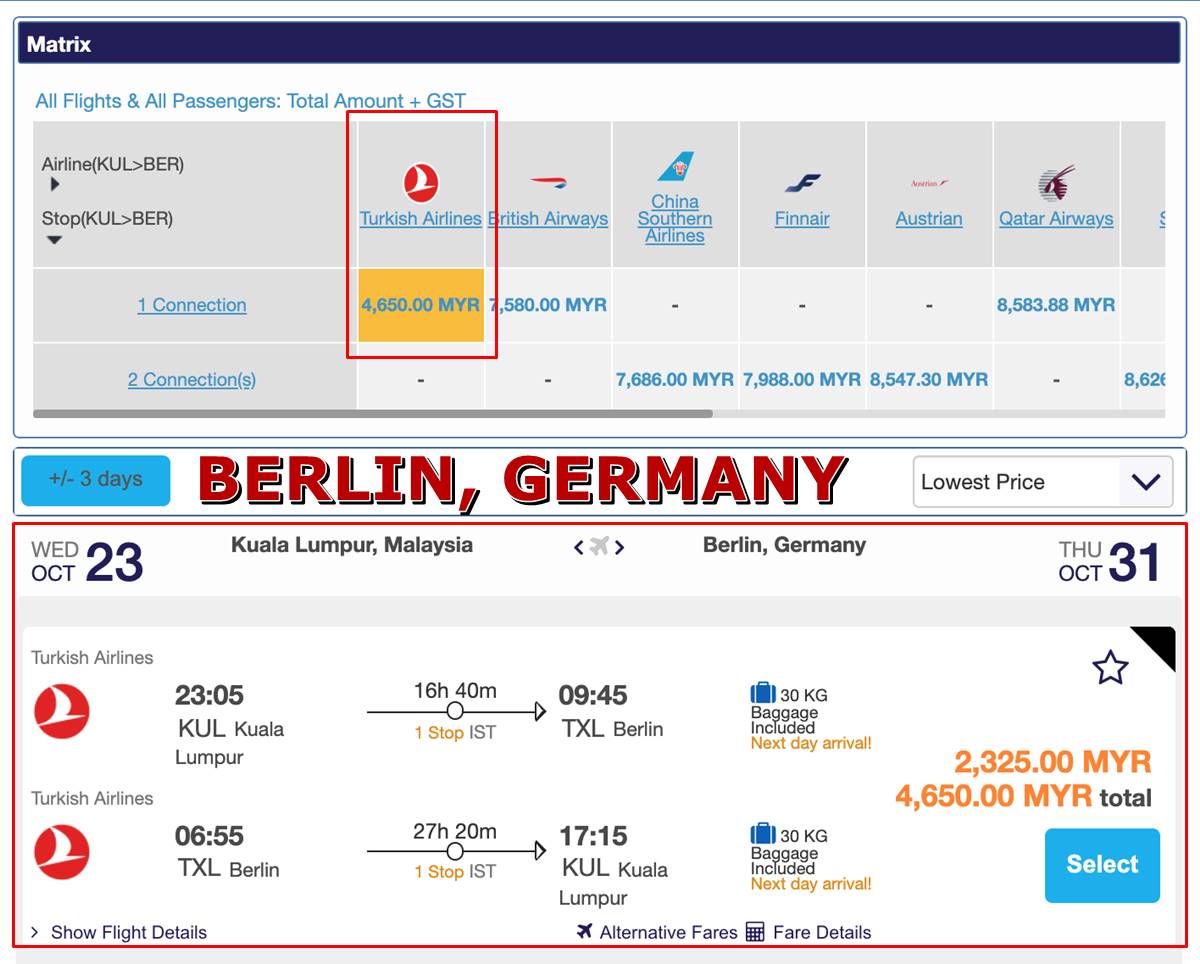
Task: Click the airplane icon beside Alternative Fares
Action: click(586, 932)
